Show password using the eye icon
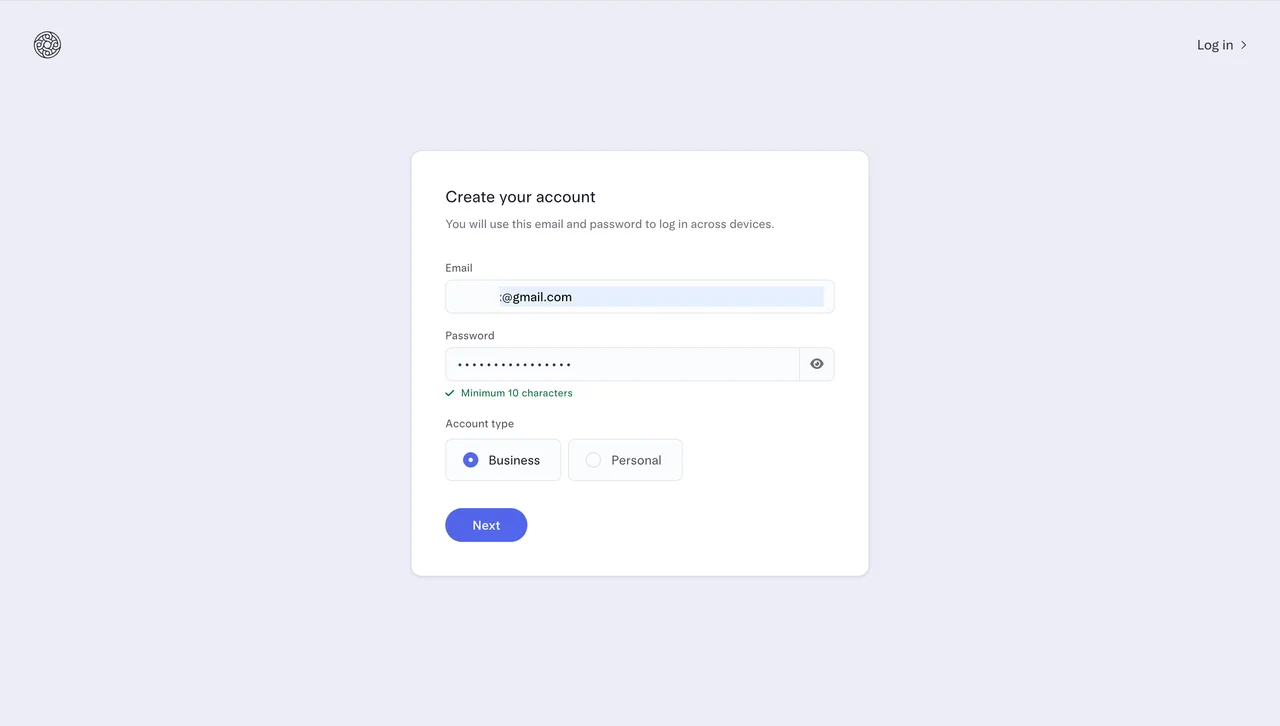Image resolution: width=1280 pixels, height=726 pixels. (817, 364)
